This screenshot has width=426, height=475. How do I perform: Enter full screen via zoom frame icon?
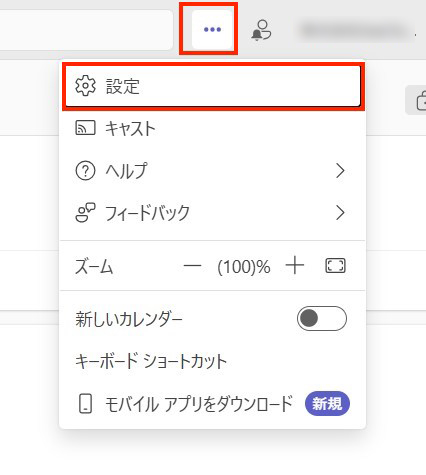pos(335,266)
